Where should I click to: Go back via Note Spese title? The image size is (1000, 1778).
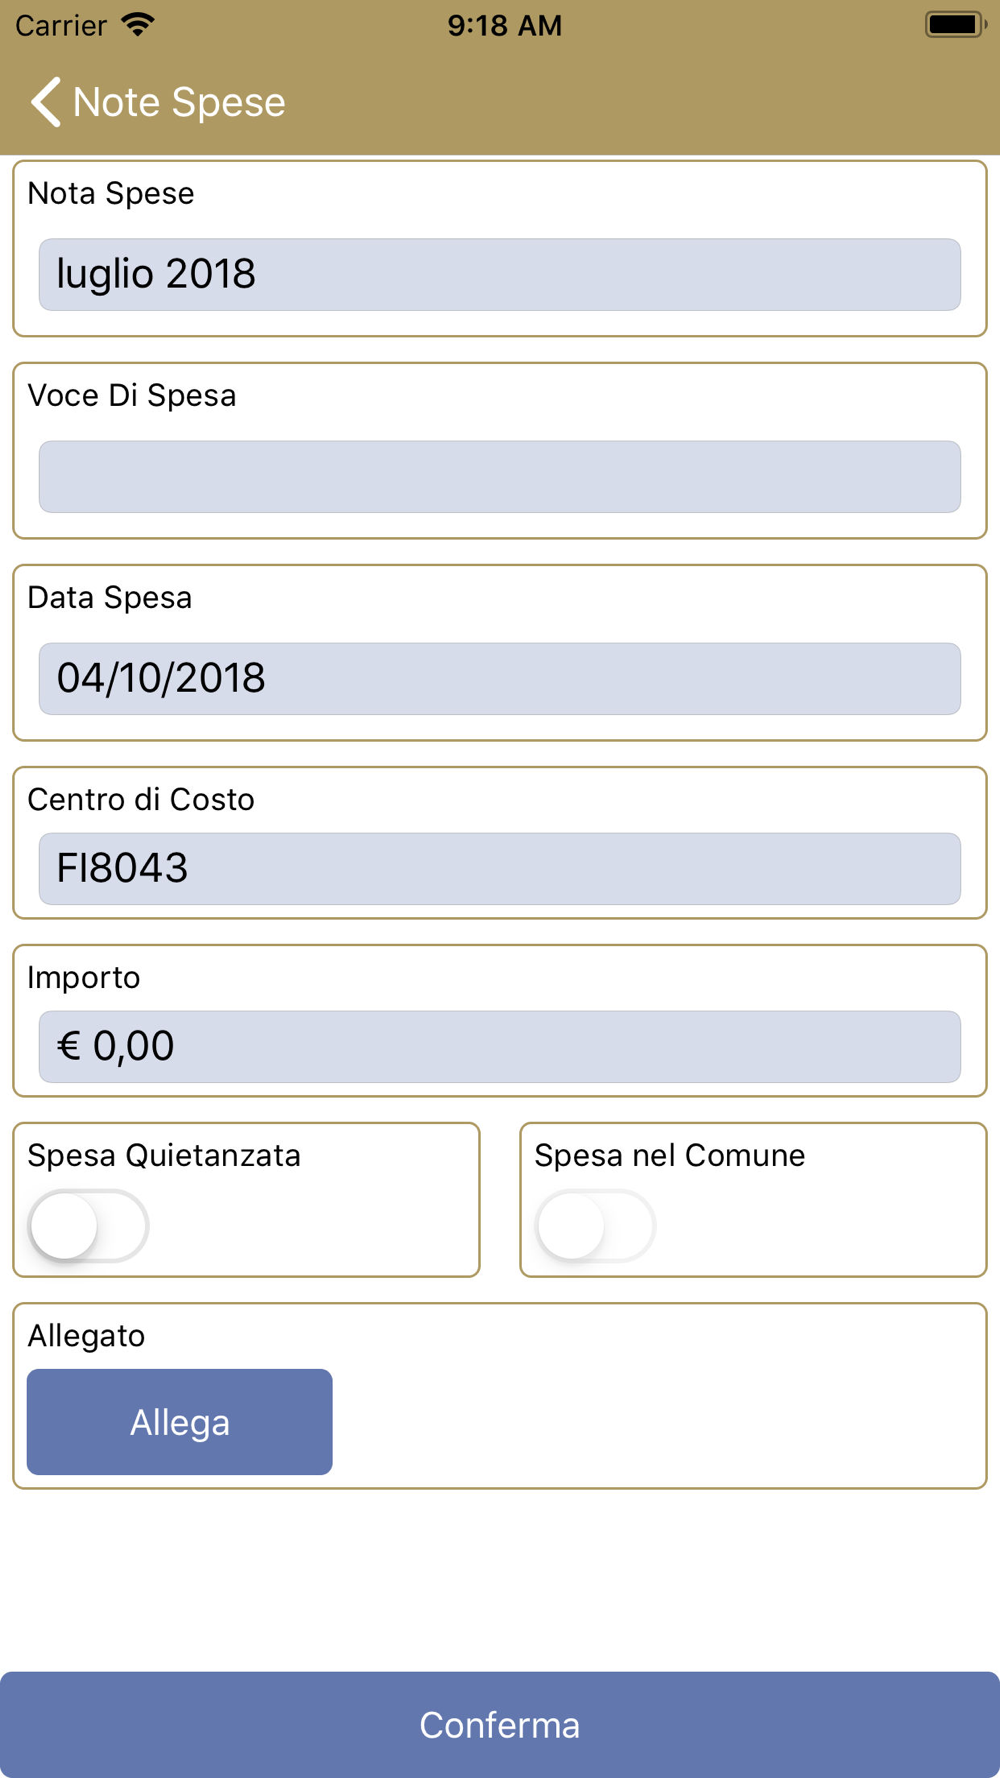(179, 102)
